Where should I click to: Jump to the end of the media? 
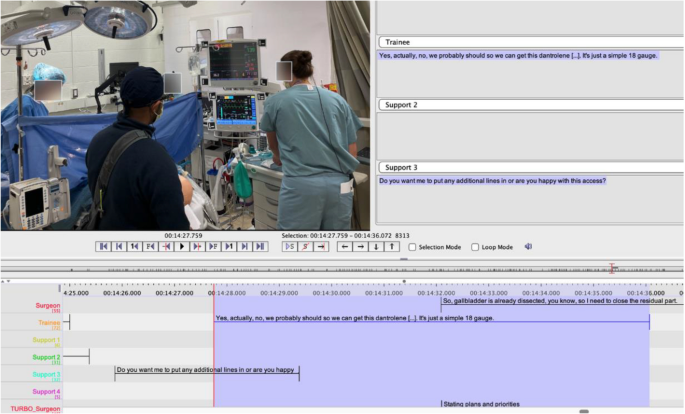pos(260,247)
